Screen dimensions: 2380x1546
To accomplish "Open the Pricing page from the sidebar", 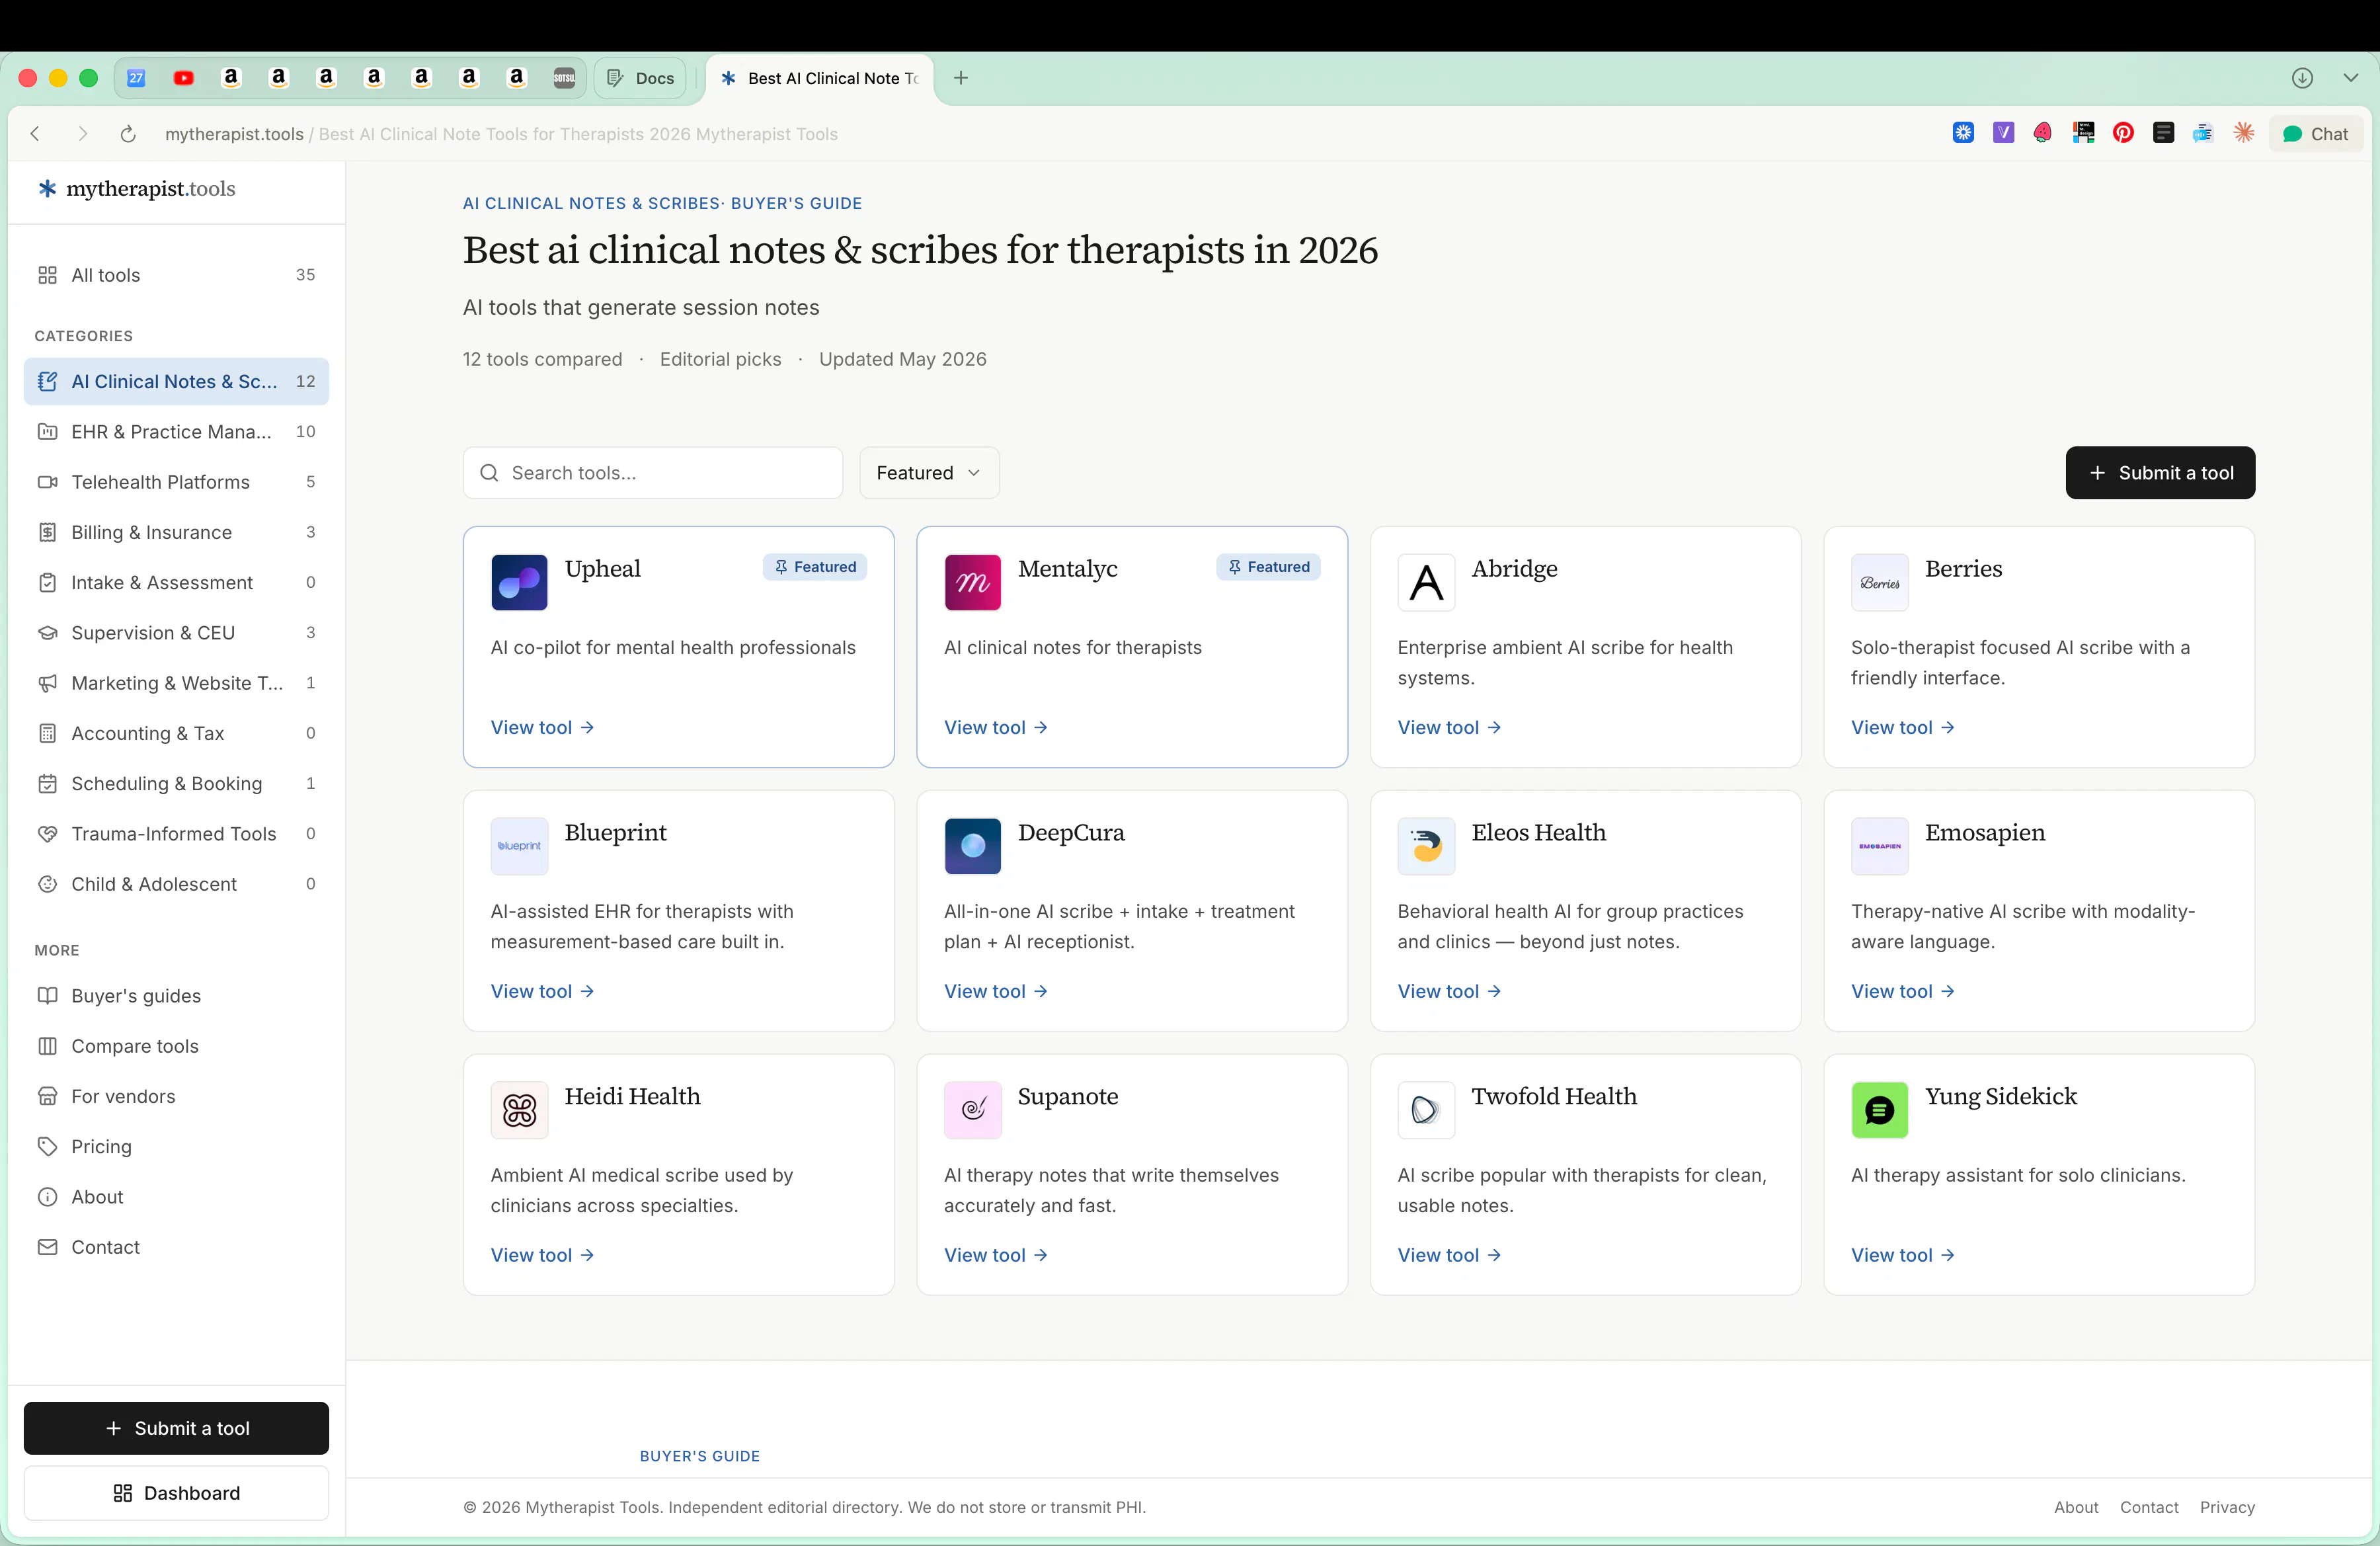I will point(176,1147).
